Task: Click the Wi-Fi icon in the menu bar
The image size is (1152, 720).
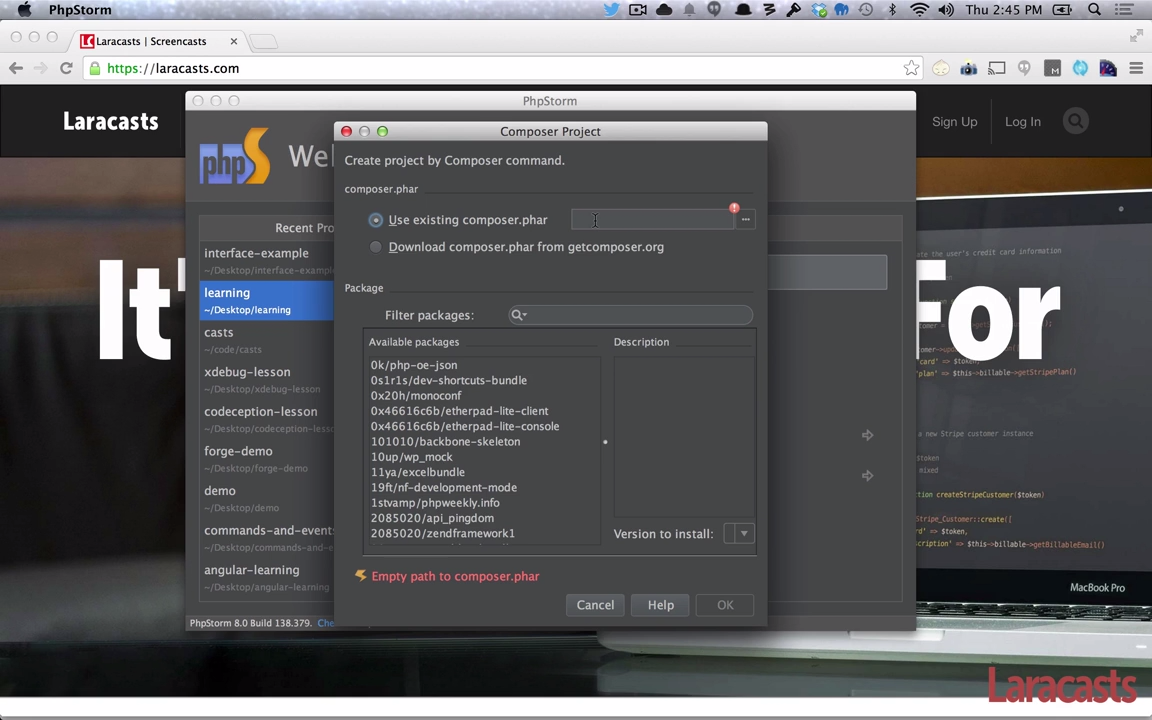Action: 919,10
